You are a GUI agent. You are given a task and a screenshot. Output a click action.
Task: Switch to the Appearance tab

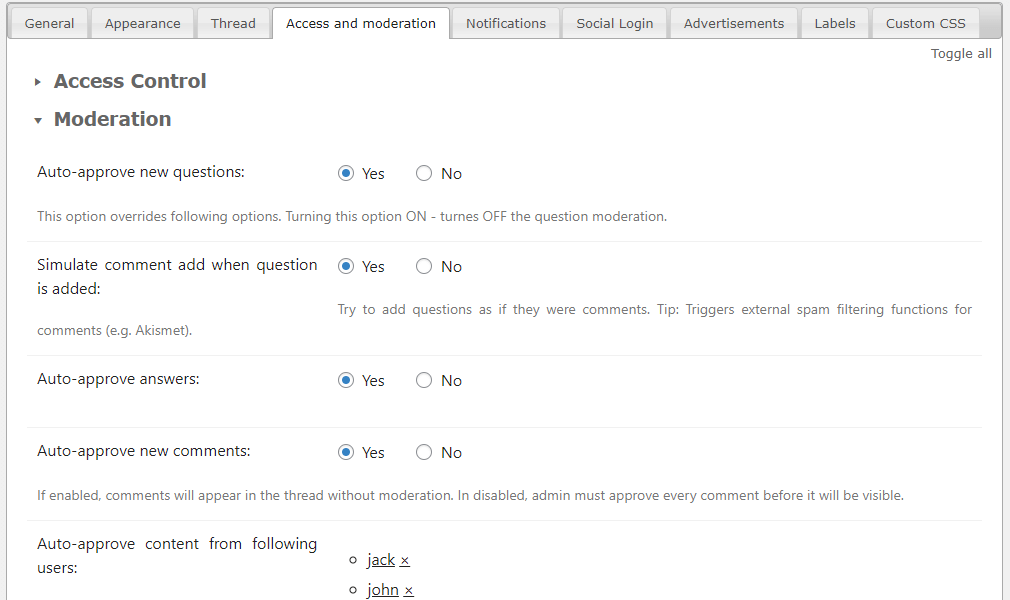(142, 23)
